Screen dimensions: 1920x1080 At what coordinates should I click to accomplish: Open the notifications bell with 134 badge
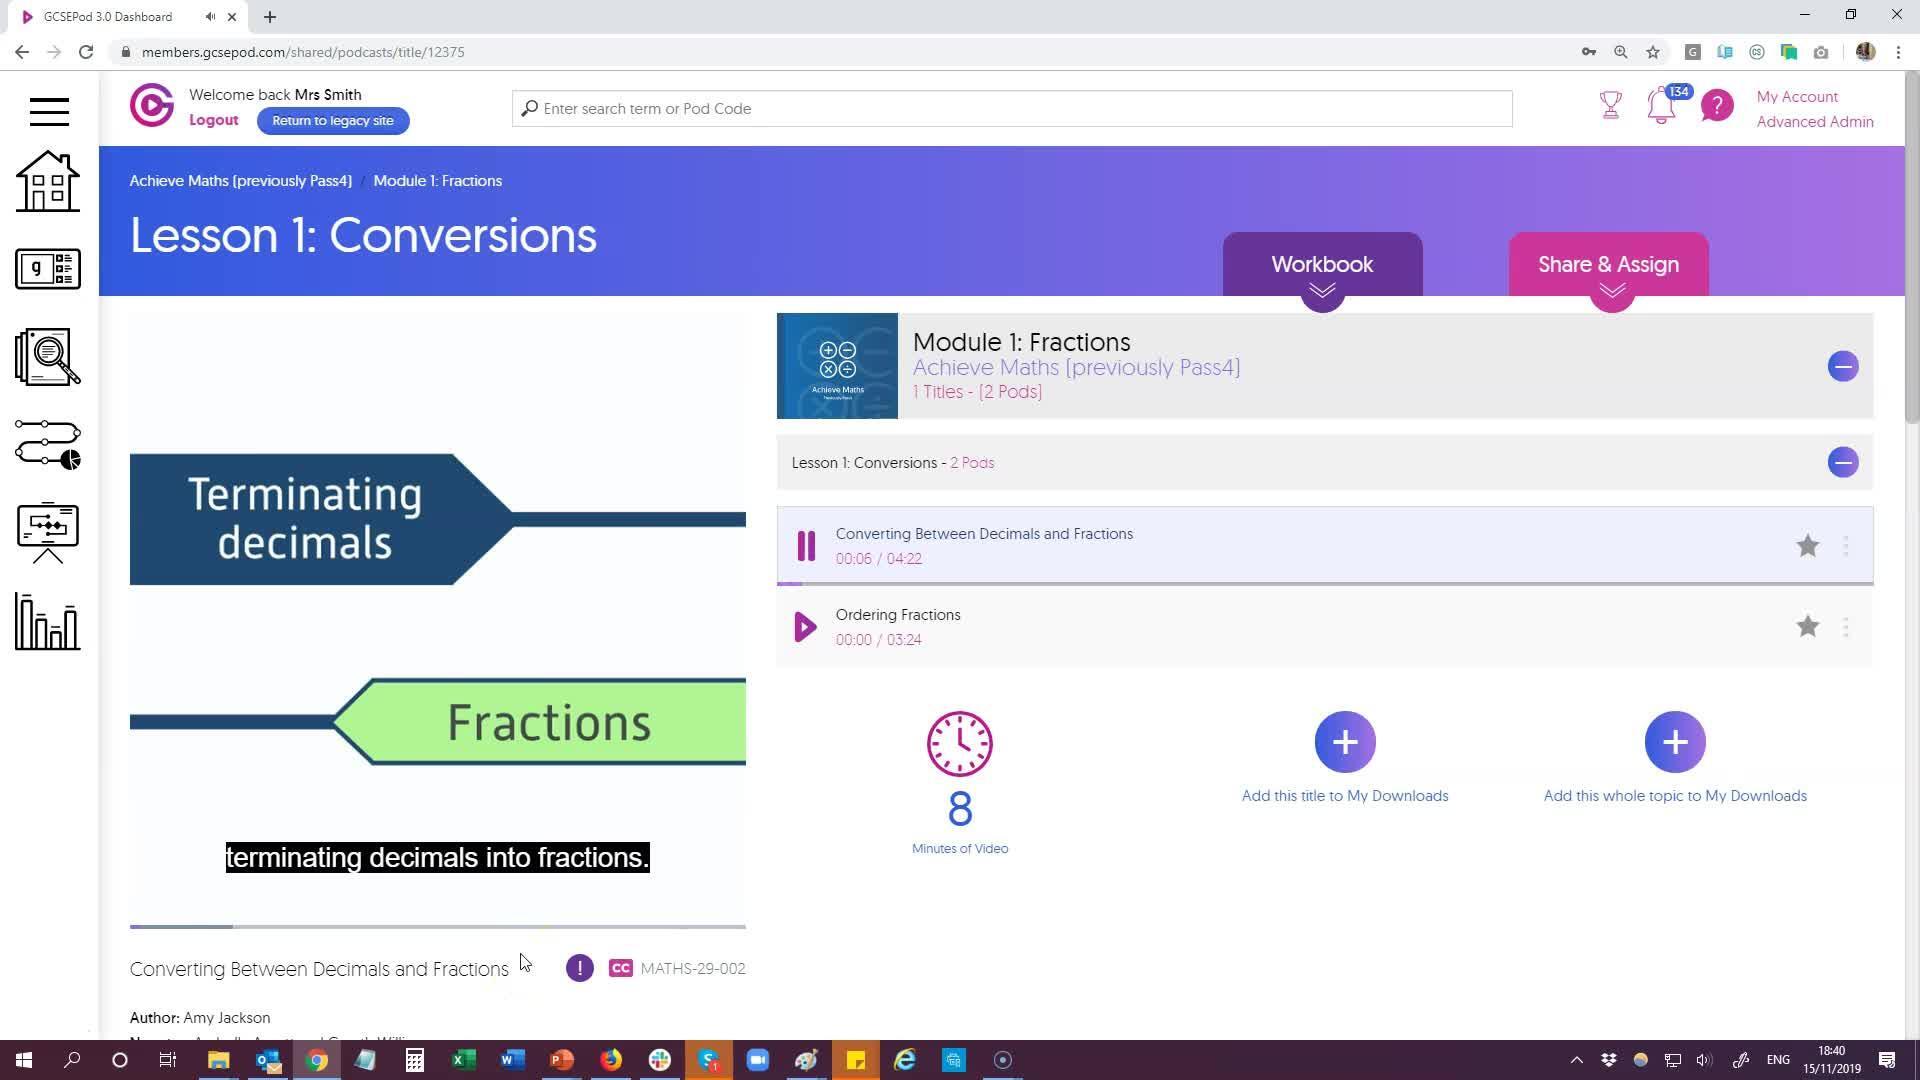coord(1664,105)
